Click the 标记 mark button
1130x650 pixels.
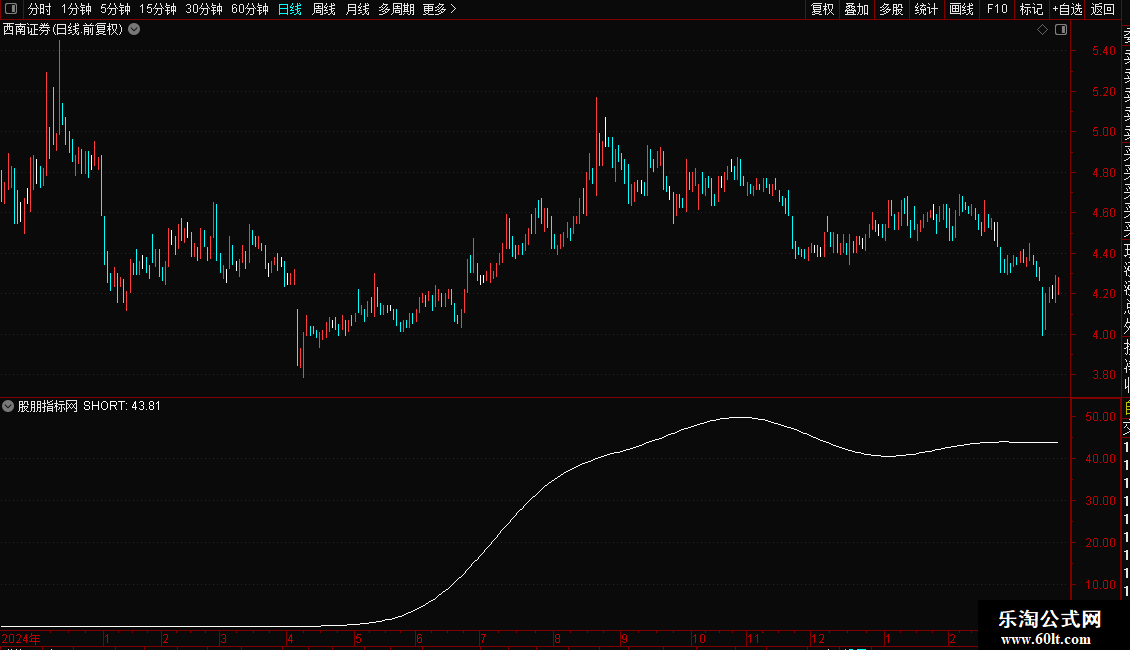1031,9
